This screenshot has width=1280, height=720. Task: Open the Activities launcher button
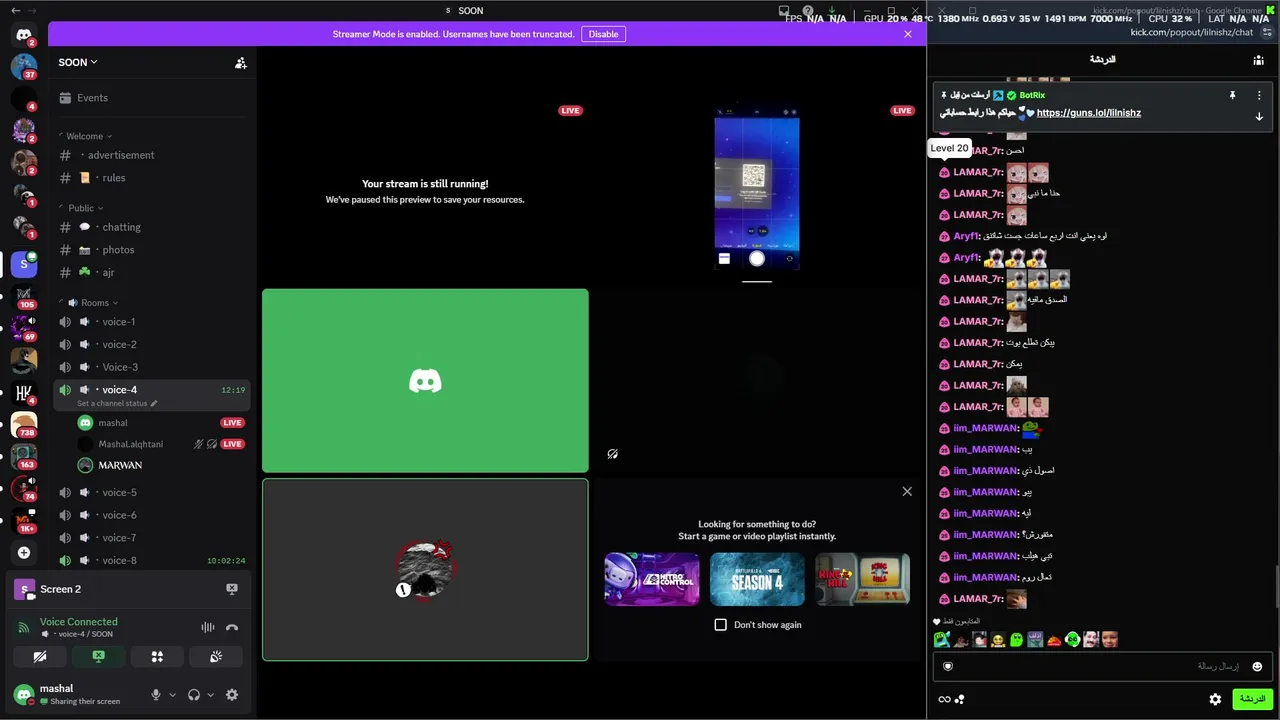coord(157,657)
